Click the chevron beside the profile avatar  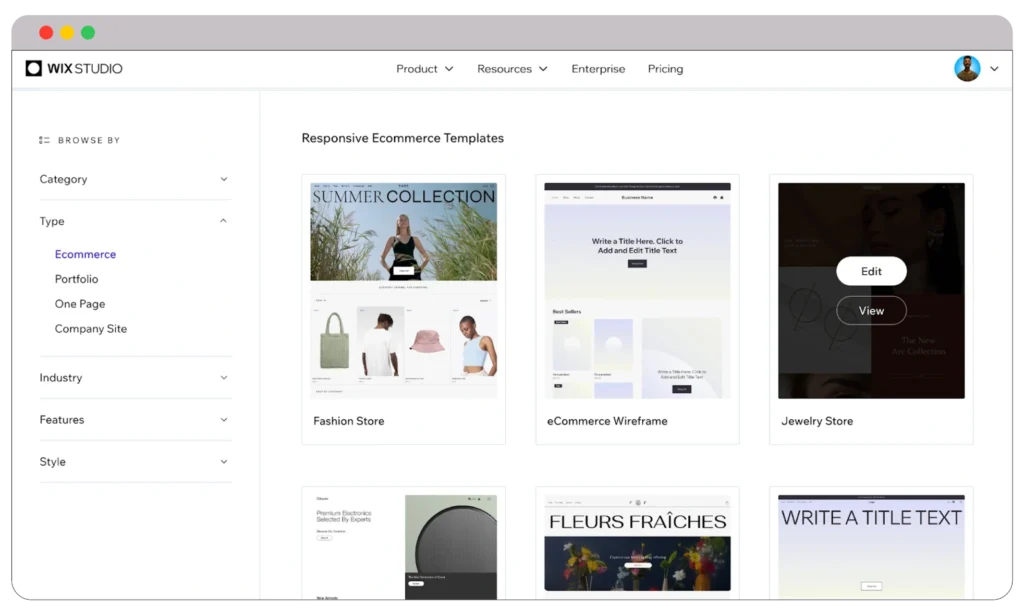tap(991, 68)
